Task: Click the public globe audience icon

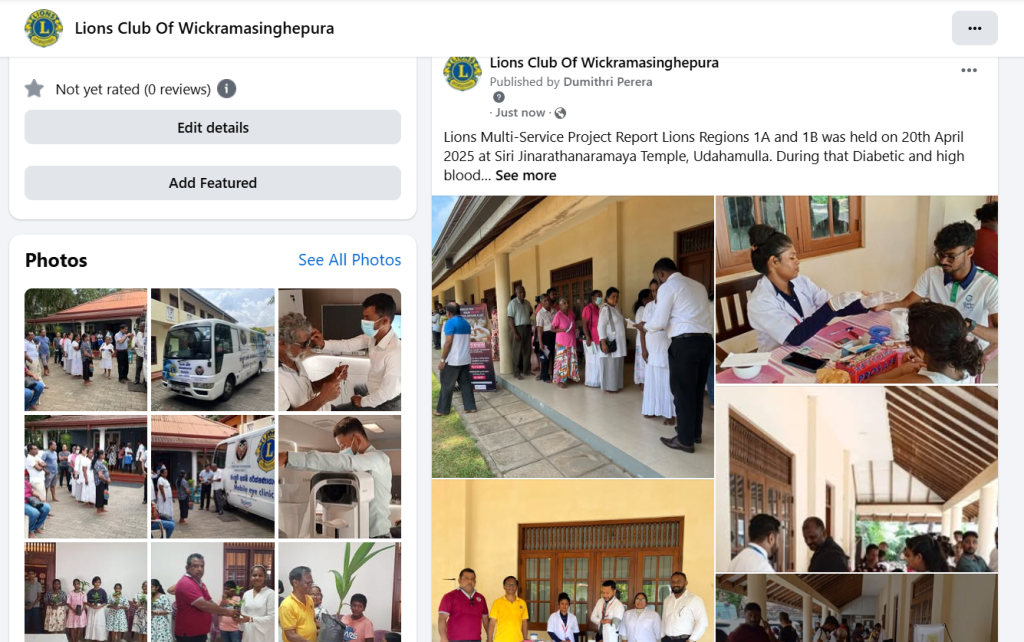Action: 560,113
